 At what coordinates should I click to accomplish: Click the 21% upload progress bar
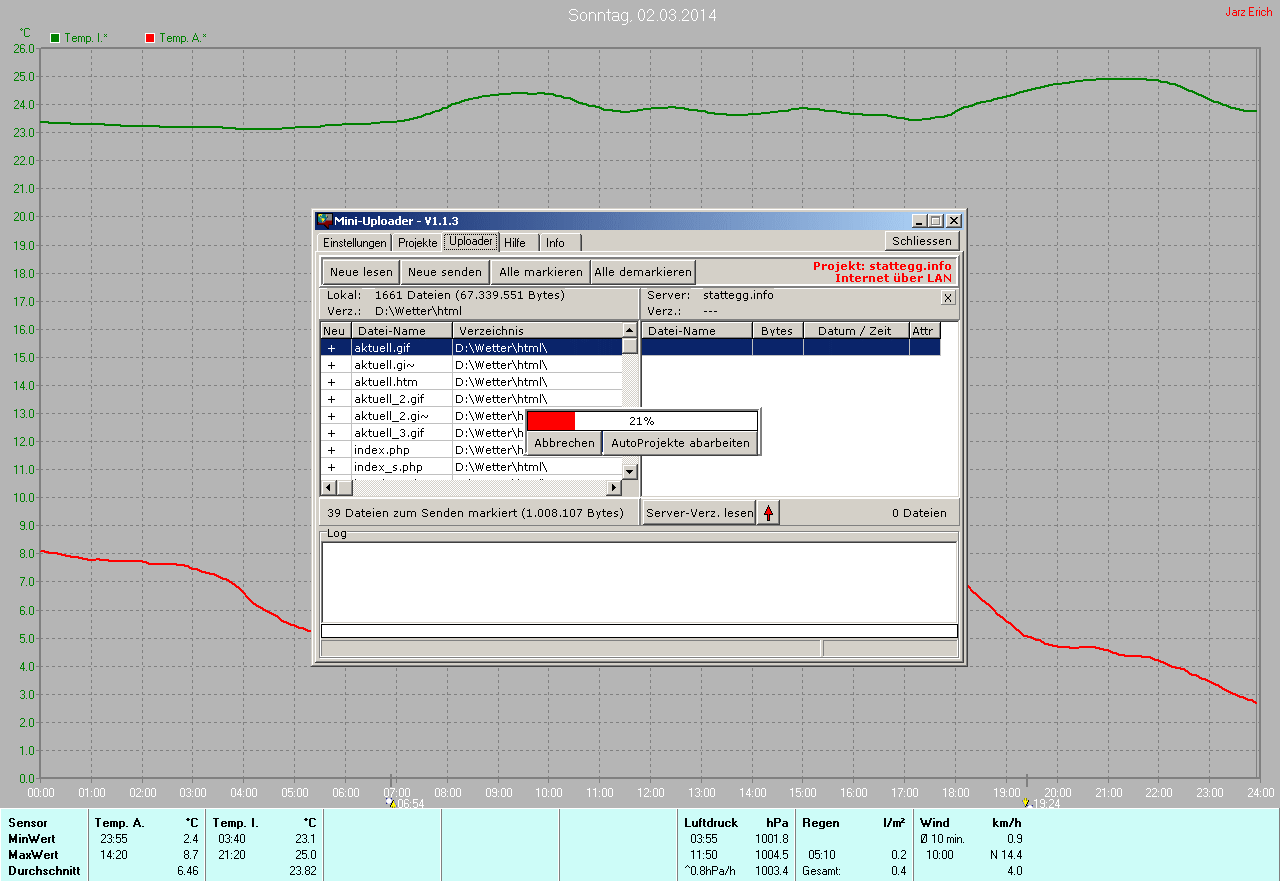(641, 421)
